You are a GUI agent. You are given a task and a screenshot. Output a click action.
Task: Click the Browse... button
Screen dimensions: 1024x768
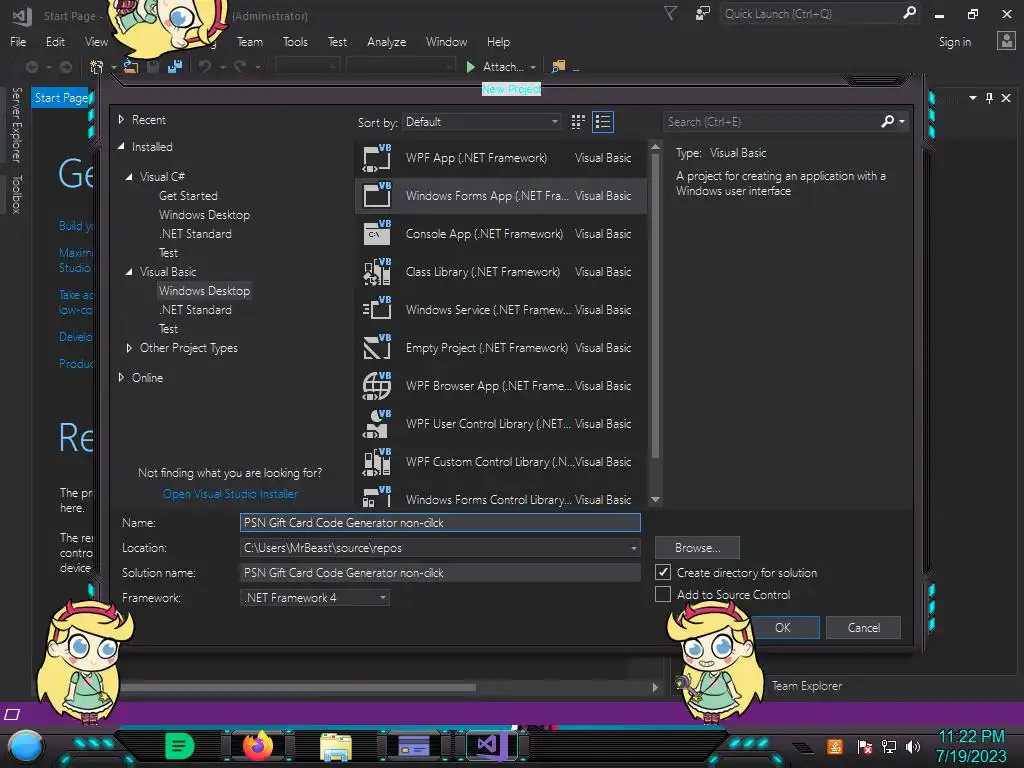pyautogui.click(x=697, y=548)
